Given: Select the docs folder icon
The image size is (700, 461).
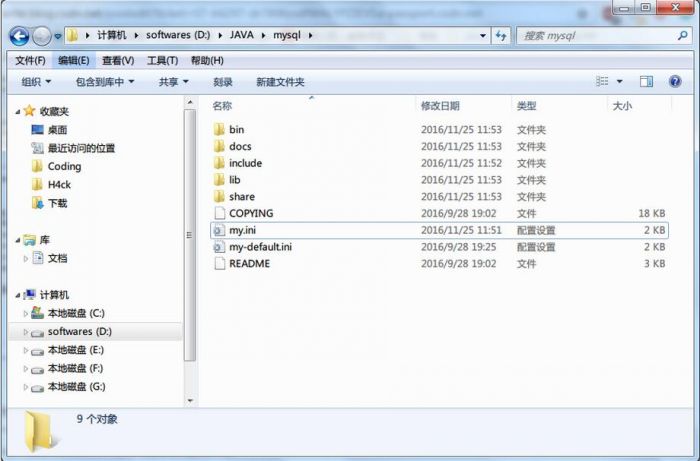Looking at the screenshot, I should click(x=219, y=146).
